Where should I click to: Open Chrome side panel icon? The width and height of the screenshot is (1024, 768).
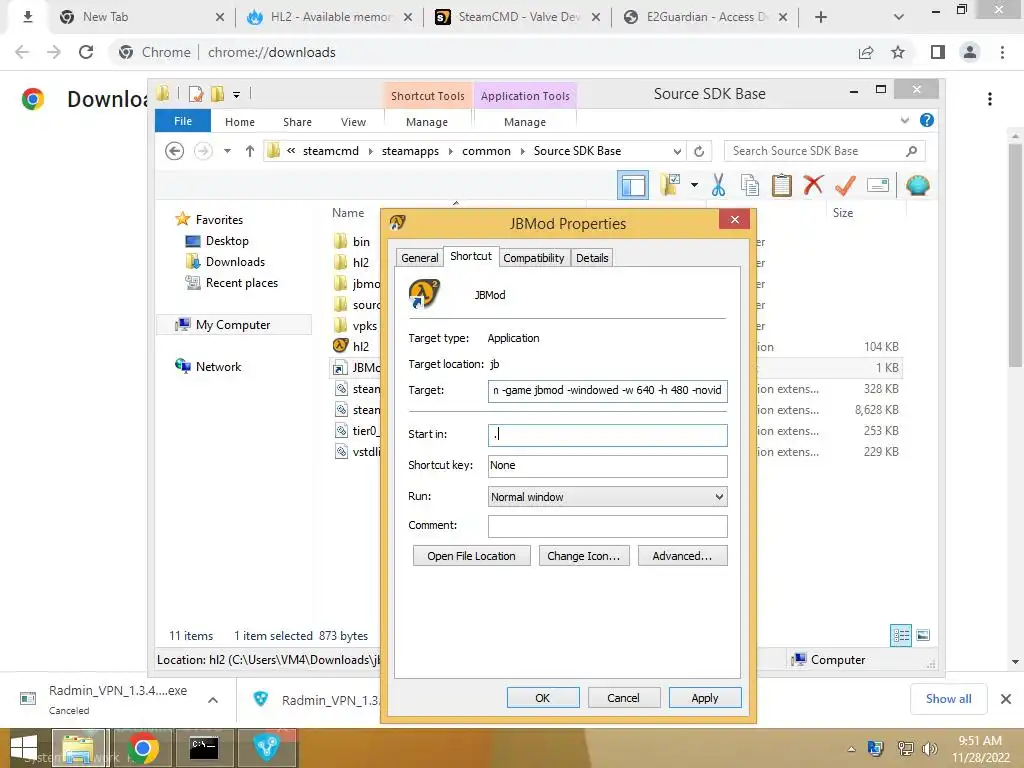pos(938,52)
